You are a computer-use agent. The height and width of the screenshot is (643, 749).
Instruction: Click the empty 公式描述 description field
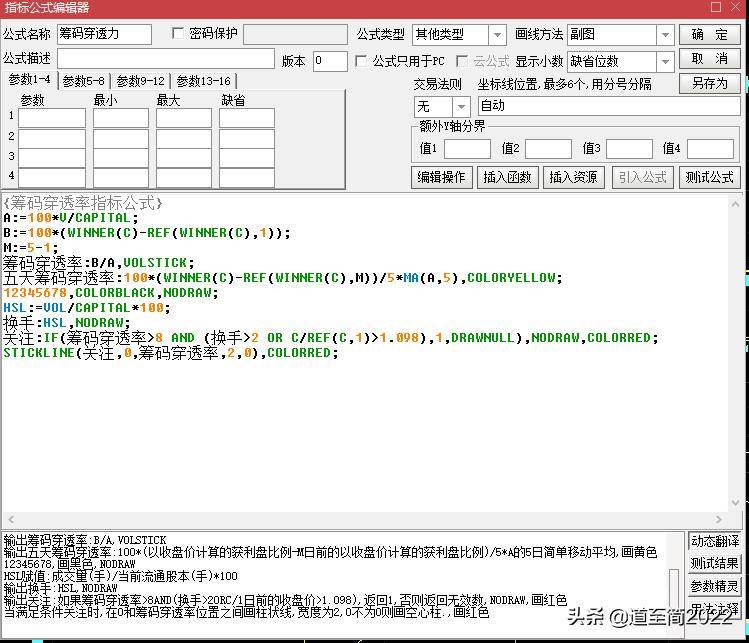tap(166, 59)
